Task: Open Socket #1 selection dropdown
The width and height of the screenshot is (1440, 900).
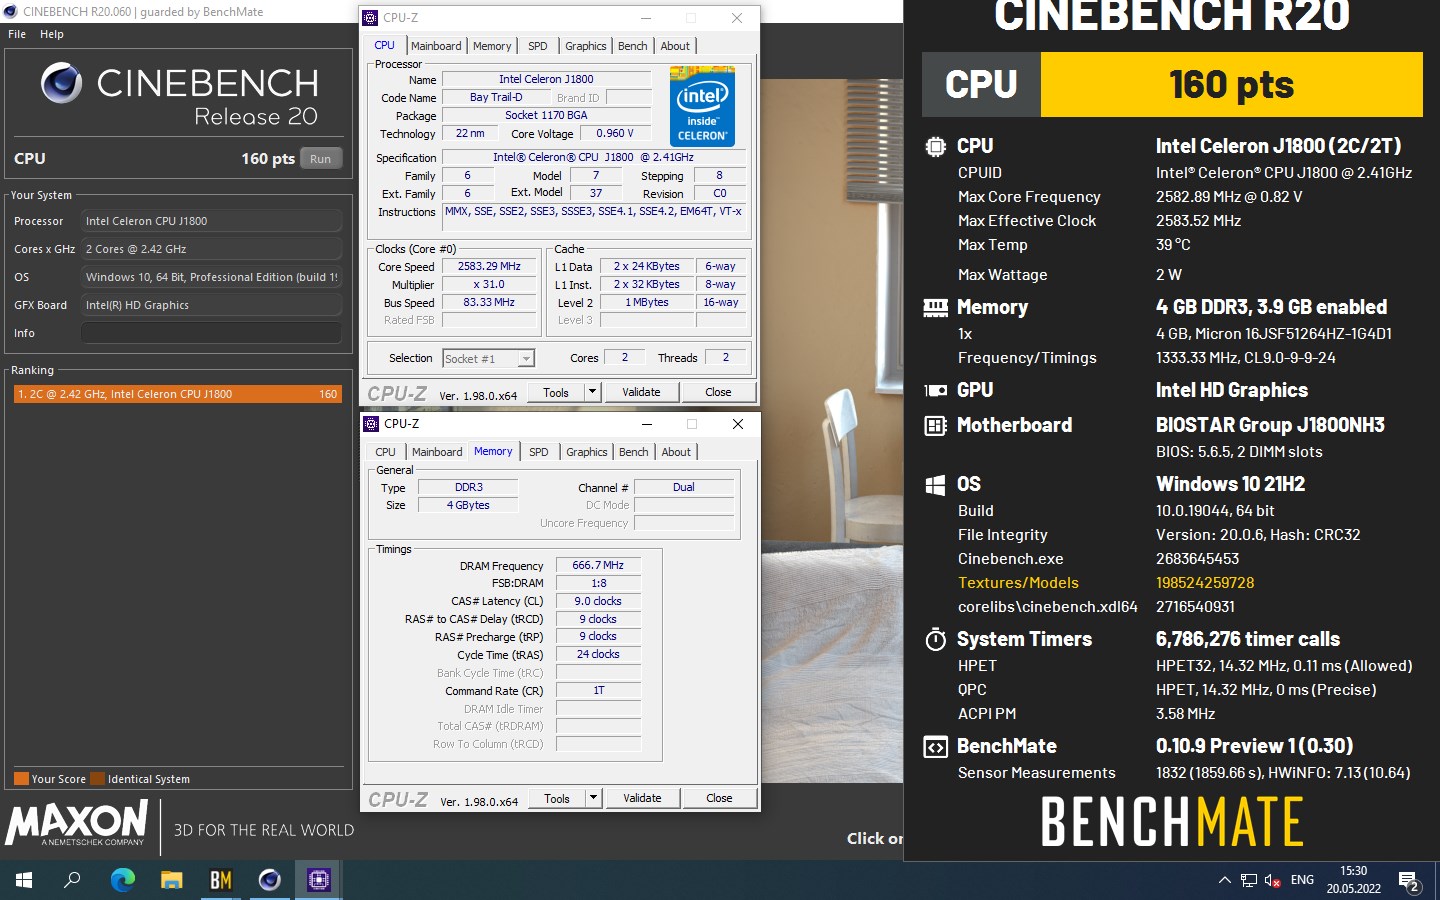Action: (x=489, y=358)
